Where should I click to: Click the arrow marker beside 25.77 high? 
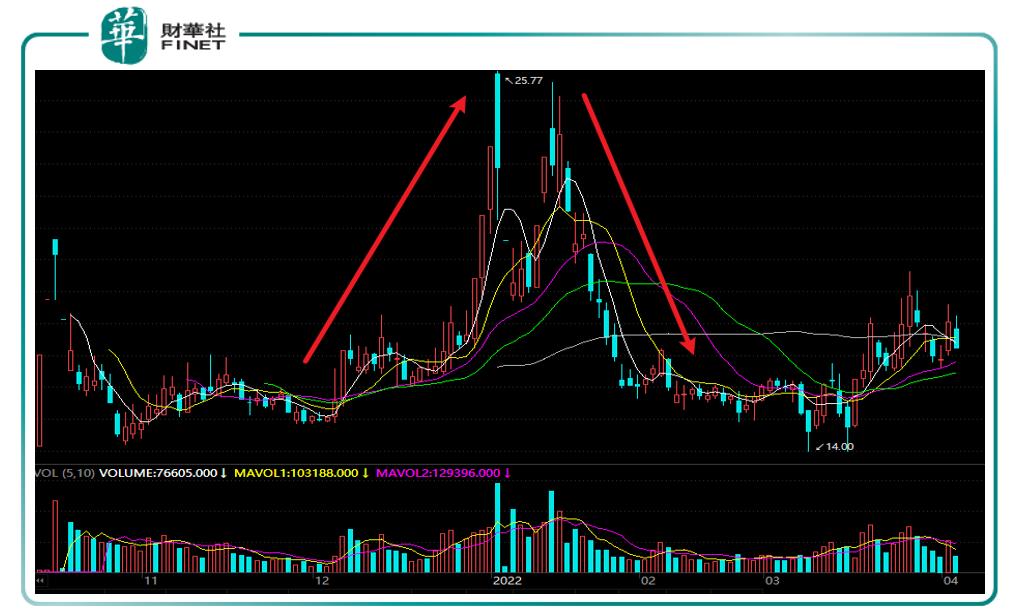[x=508, y=80]
